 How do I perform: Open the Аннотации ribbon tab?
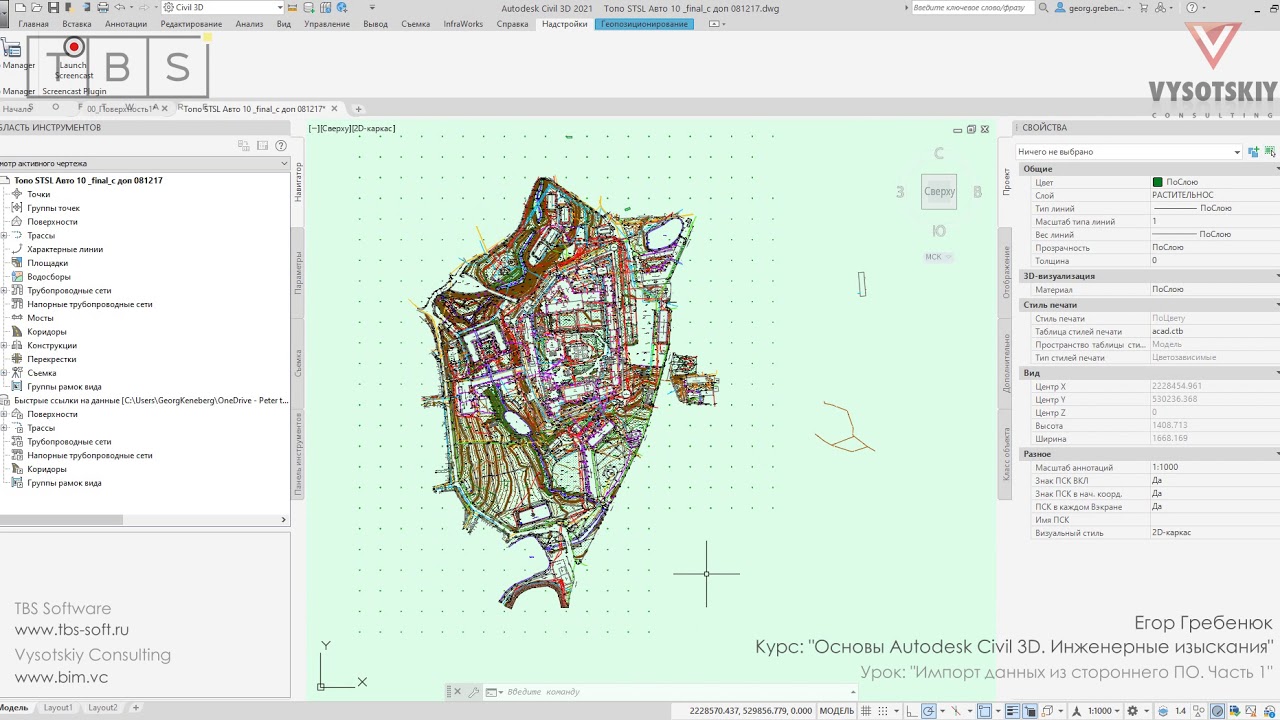(x=125, y=24)
